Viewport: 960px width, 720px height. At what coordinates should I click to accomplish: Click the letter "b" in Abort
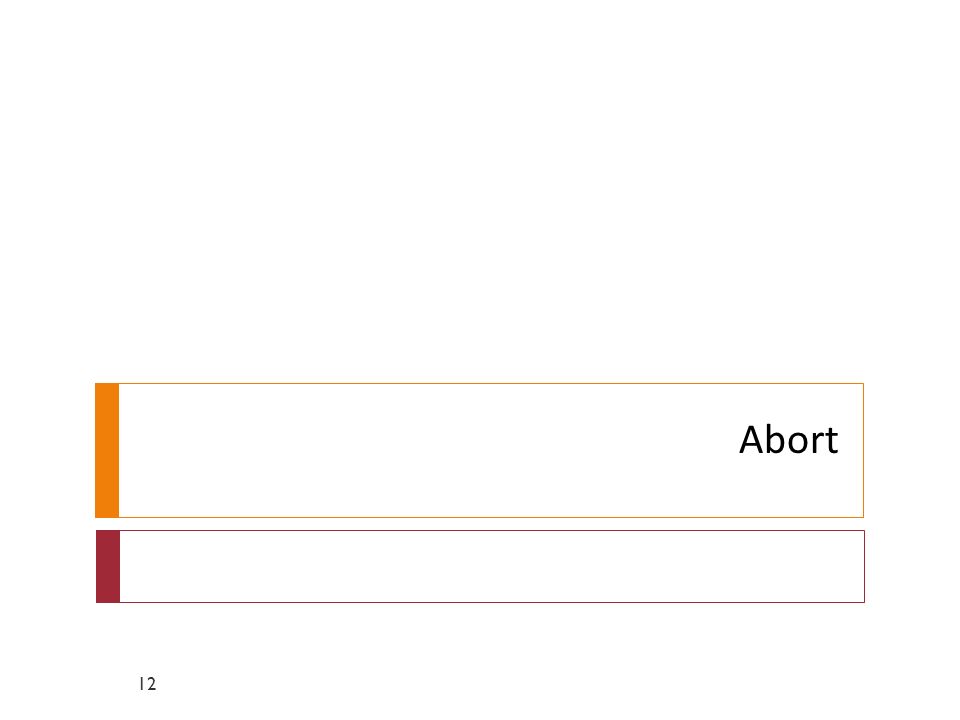pyautogui.click(x=779, y=439)
